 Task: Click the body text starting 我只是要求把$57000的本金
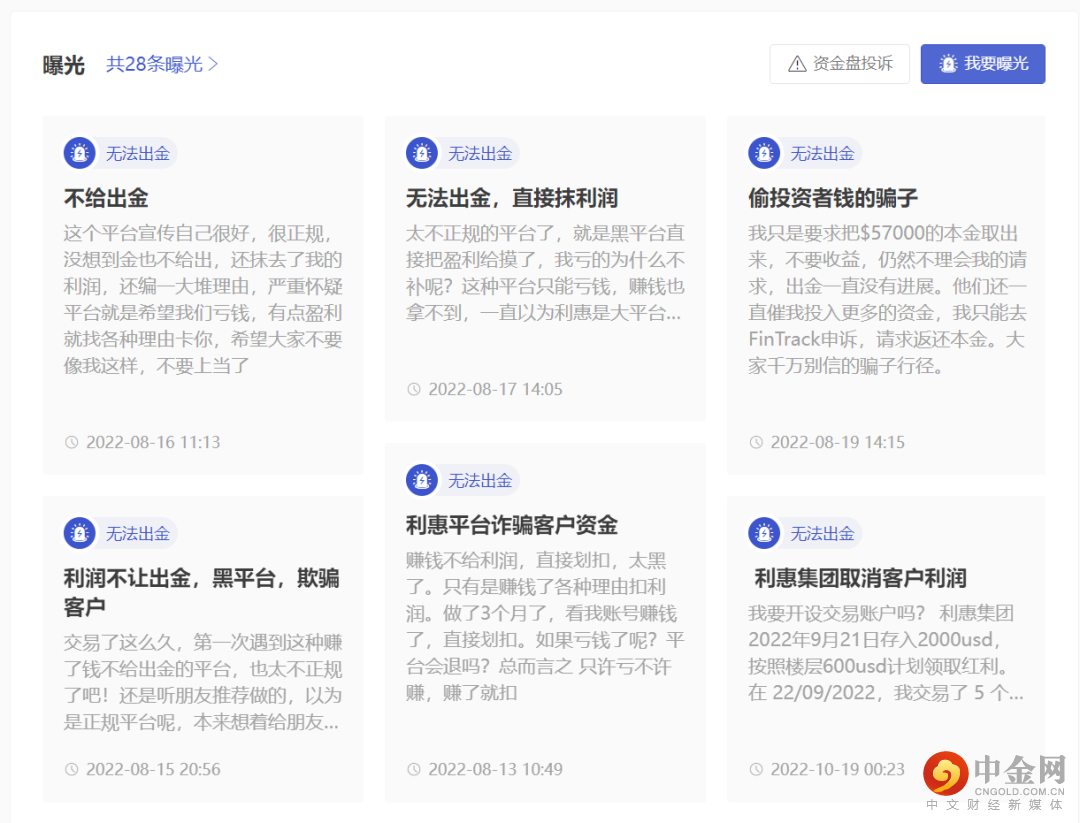(x=888, y=300)
